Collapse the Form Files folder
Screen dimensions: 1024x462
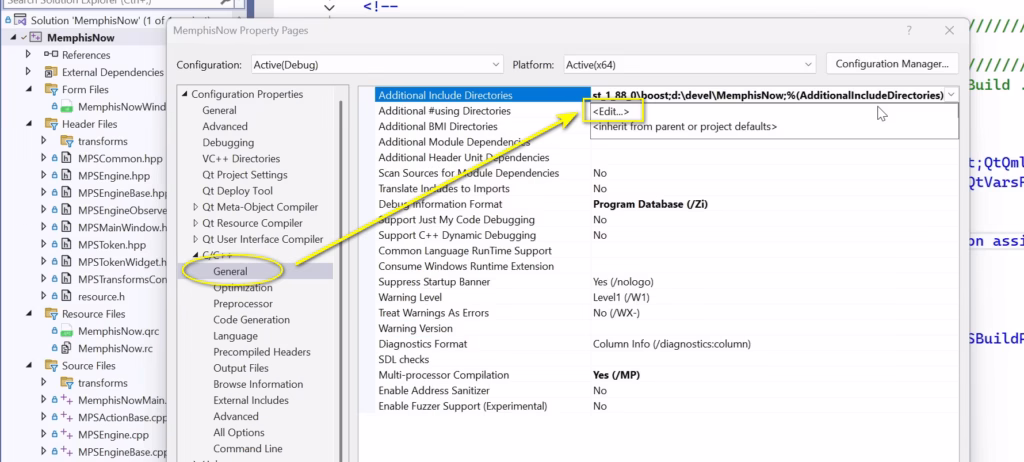[28, 89]
